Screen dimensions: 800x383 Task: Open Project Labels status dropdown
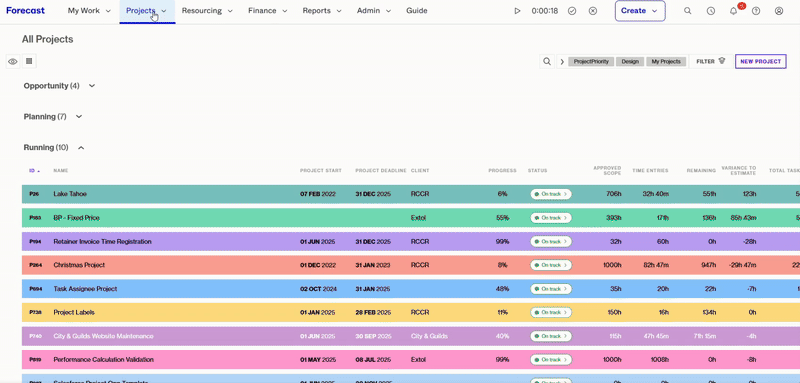click(551, 312)
